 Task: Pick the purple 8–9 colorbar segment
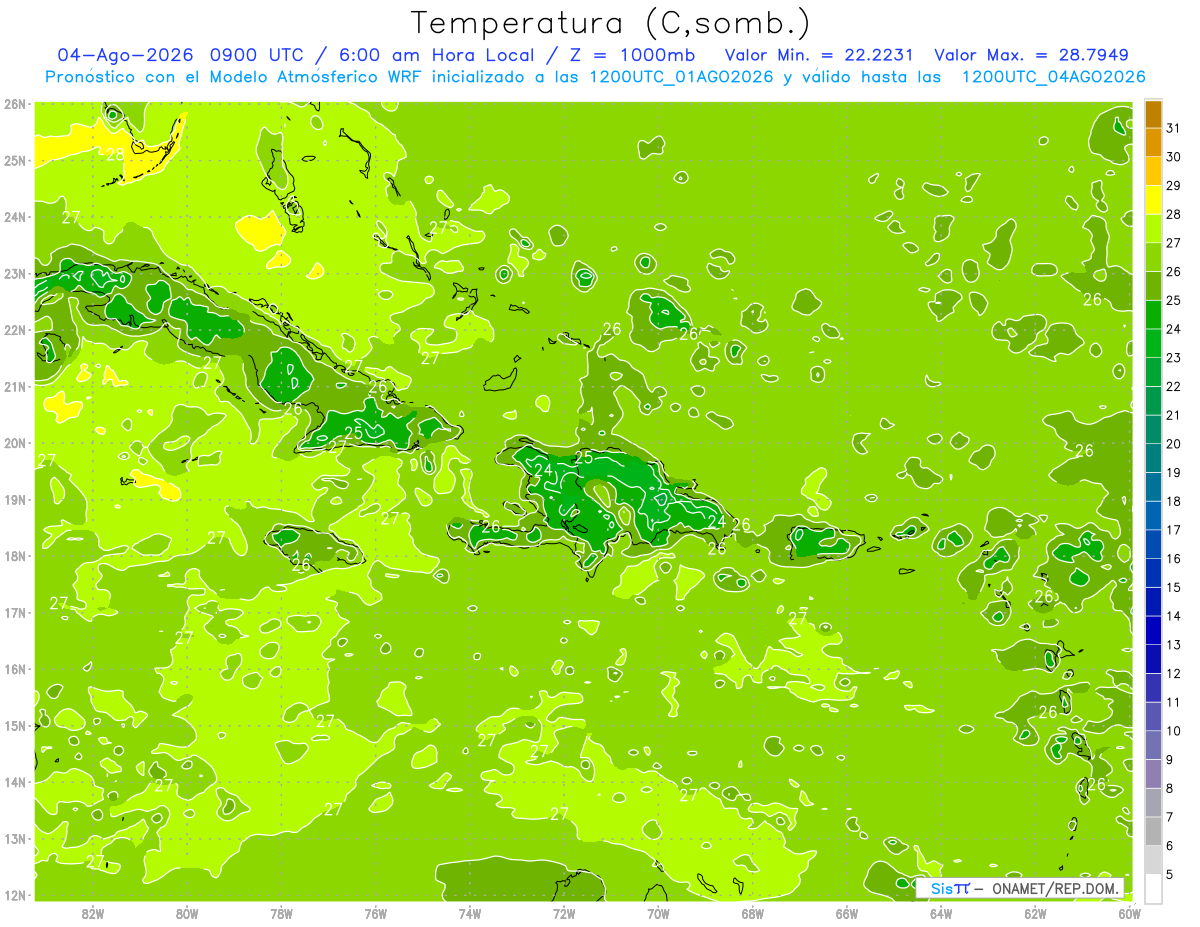pos(1153,774)
